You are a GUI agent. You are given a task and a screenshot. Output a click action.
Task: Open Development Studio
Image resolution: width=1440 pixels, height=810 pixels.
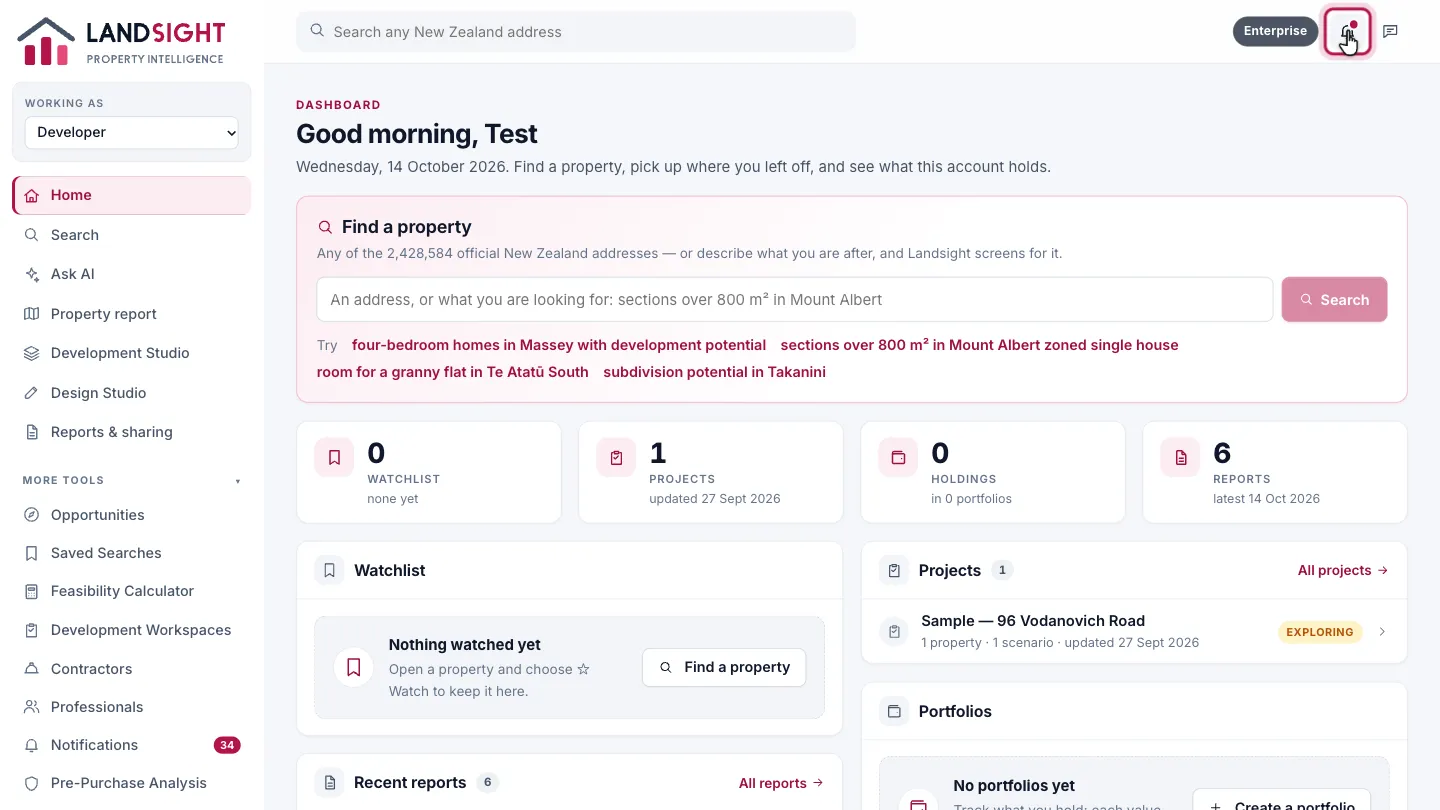(x=132, y=353)
